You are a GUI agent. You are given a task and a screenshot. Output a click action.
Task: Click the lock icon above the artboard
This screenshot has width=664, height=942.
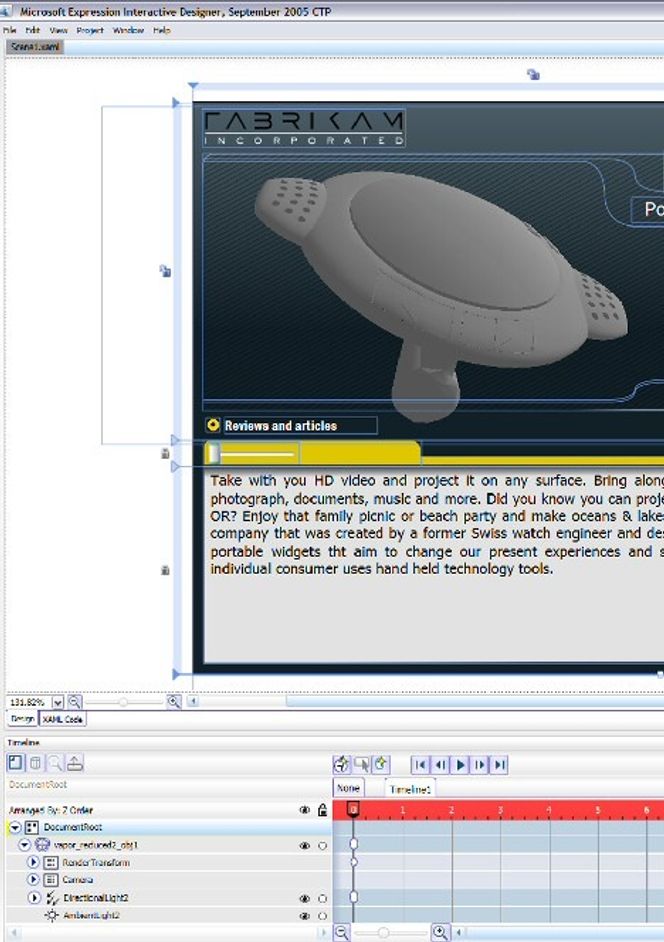coord(533,74)
